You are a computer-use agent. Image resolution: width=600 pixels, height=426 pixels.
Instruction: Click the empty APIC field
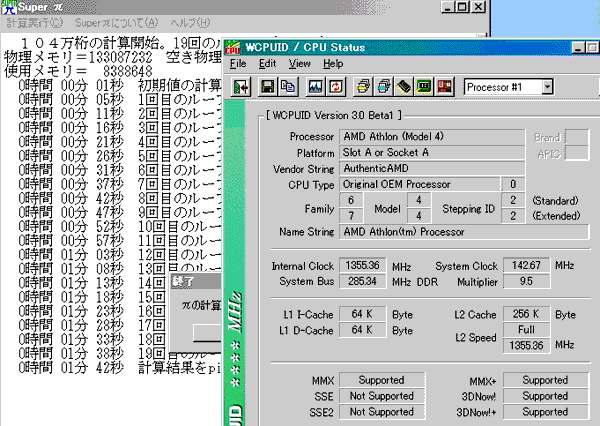pos(577,153)
